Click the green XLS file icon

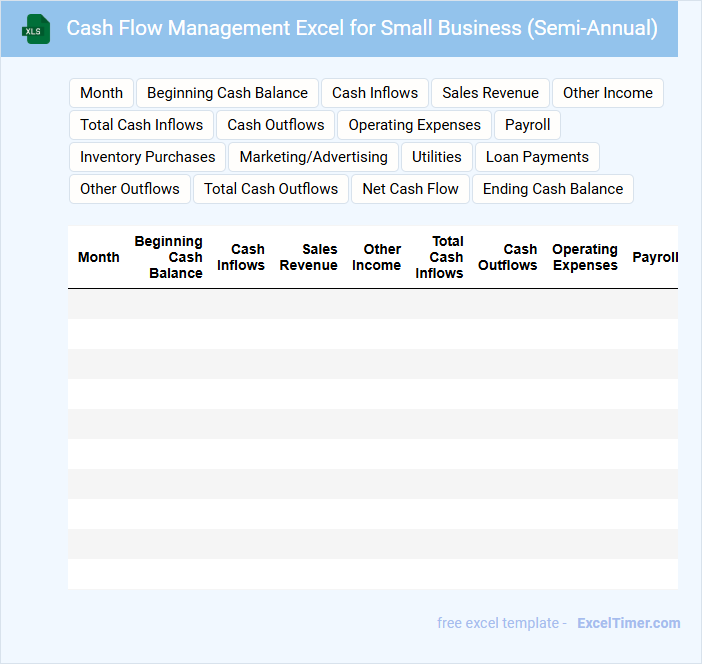36,29
